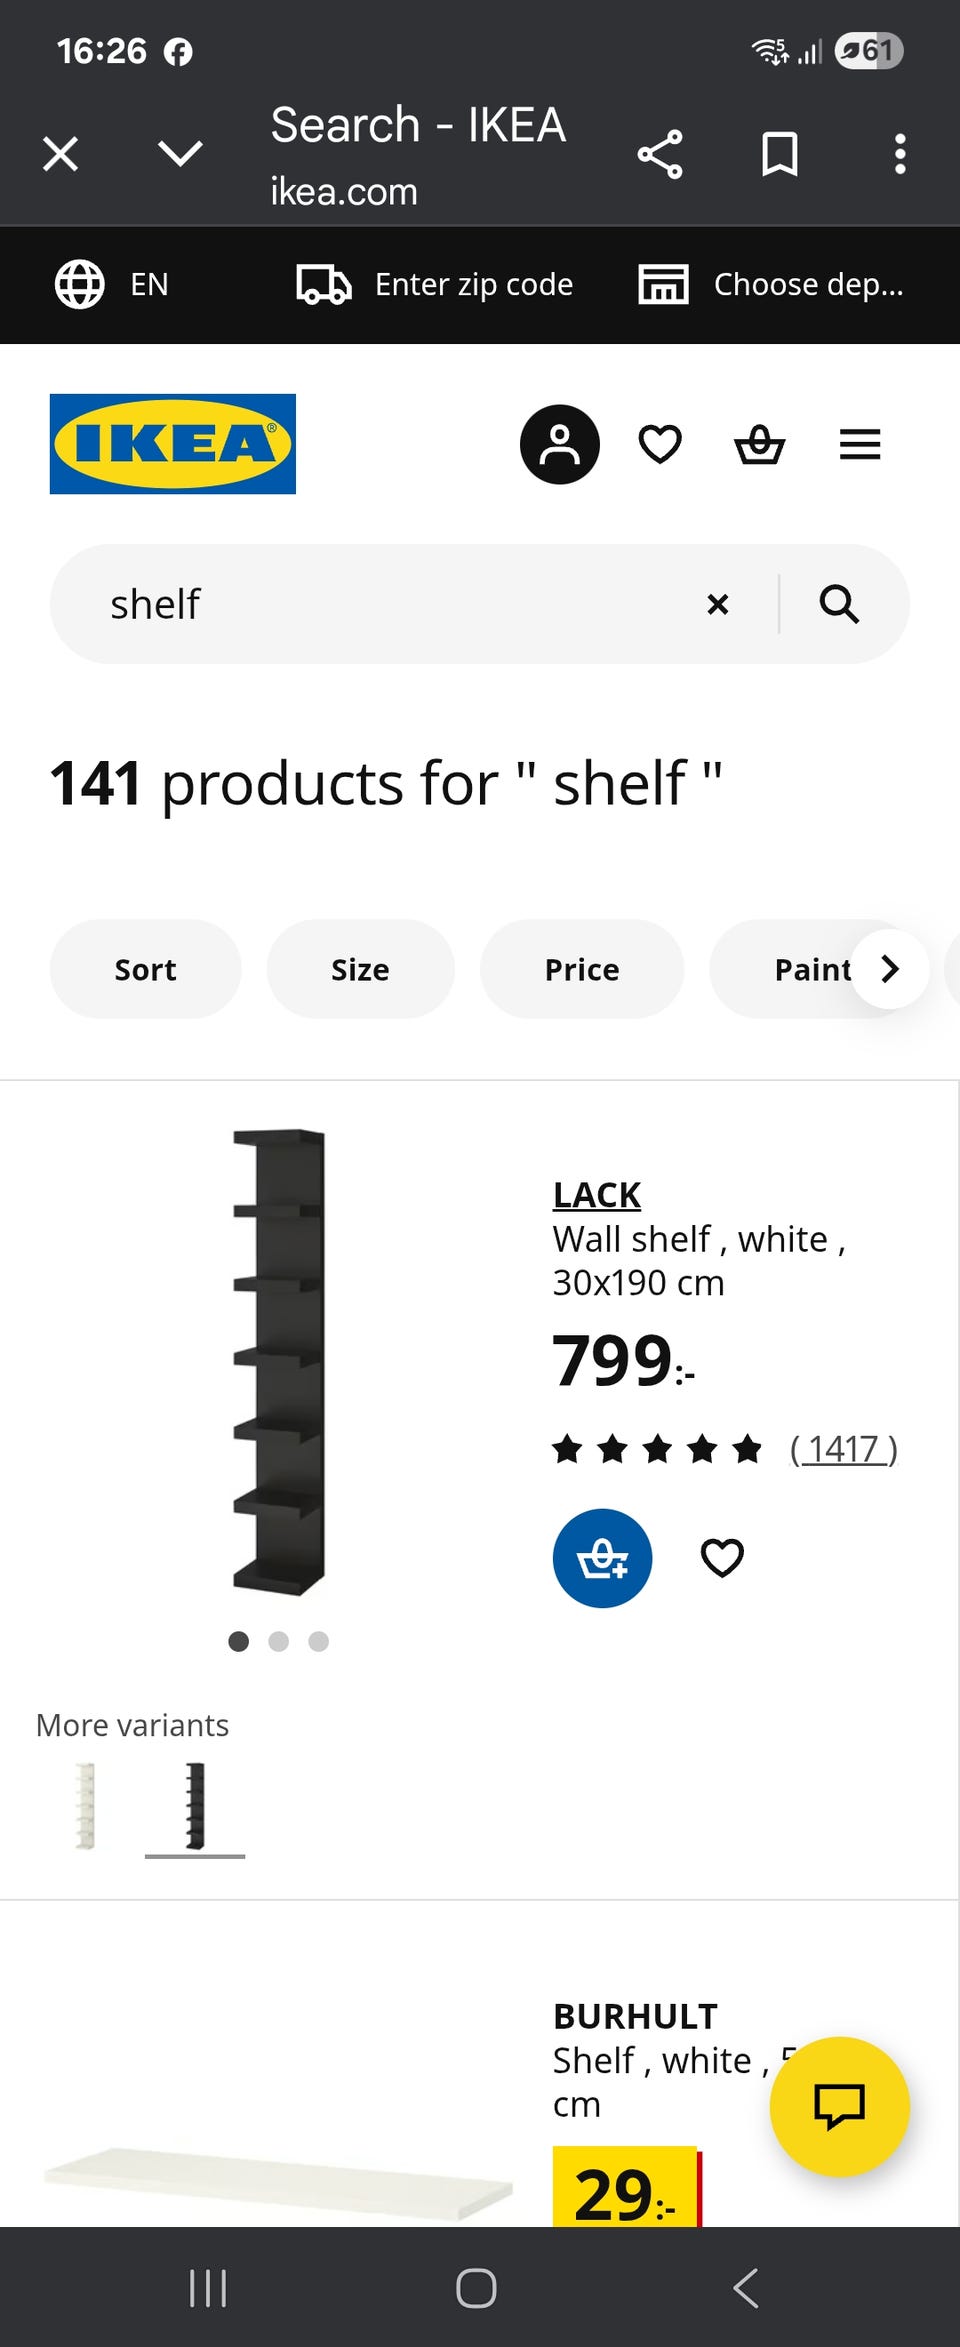Bookmark this page in browser
This screenshot has width=960, height=2347.
point(780,155)
